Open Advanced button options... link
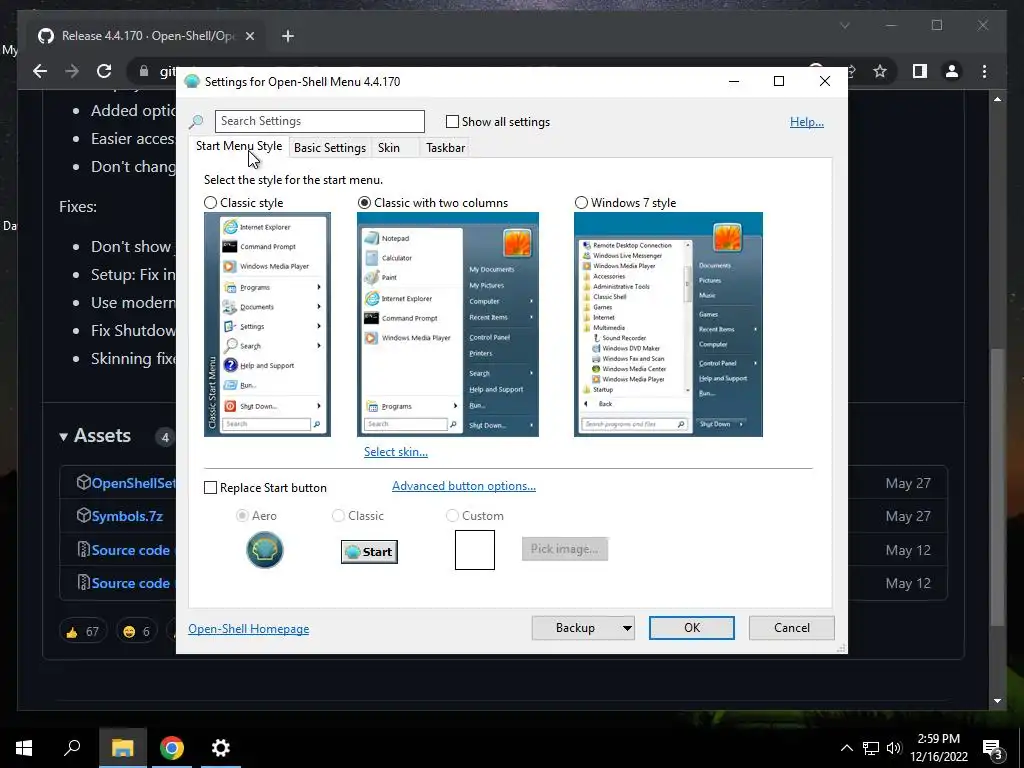 click(464, 486)
